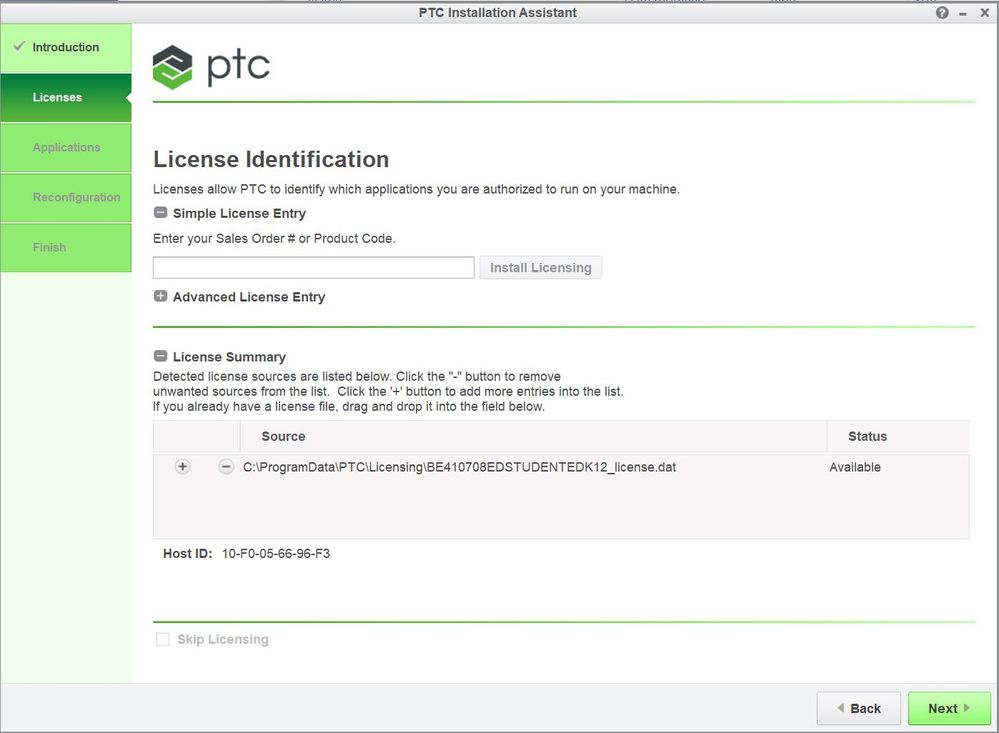Open the Finish step
999x733 pixels.
(x=66, y=247)
